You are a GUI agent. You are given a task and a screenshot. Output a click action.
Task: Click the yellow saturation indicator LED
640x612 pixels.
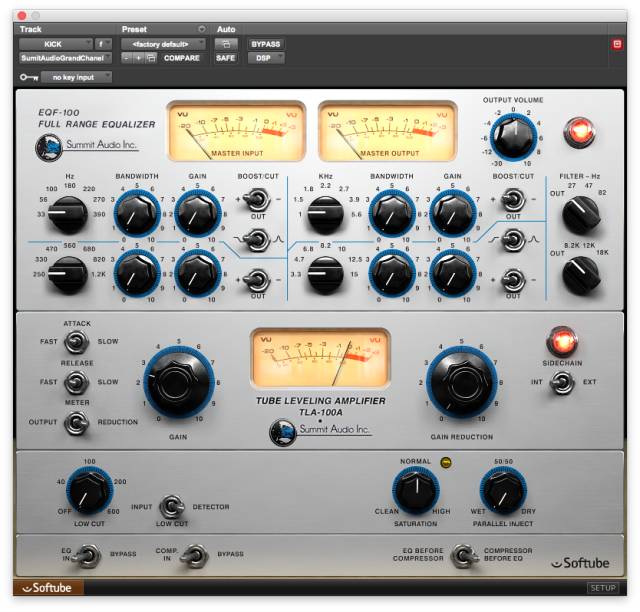[x=446, y=462]
